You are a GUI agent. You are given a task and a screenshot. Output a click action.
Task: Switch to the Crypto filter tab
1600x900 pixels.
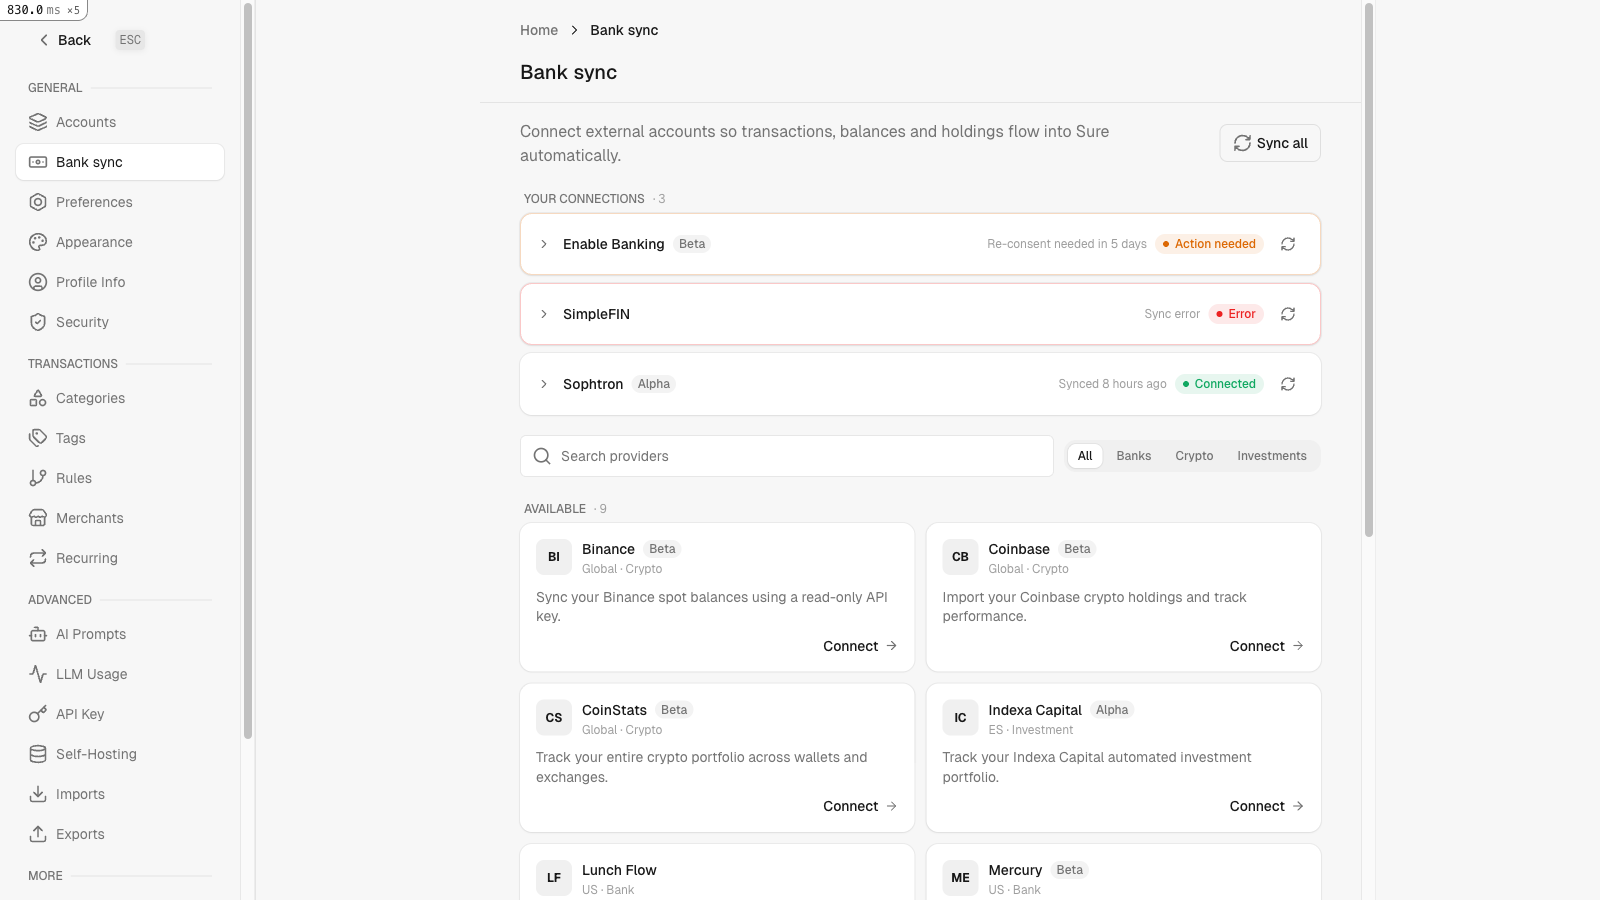1194,456
